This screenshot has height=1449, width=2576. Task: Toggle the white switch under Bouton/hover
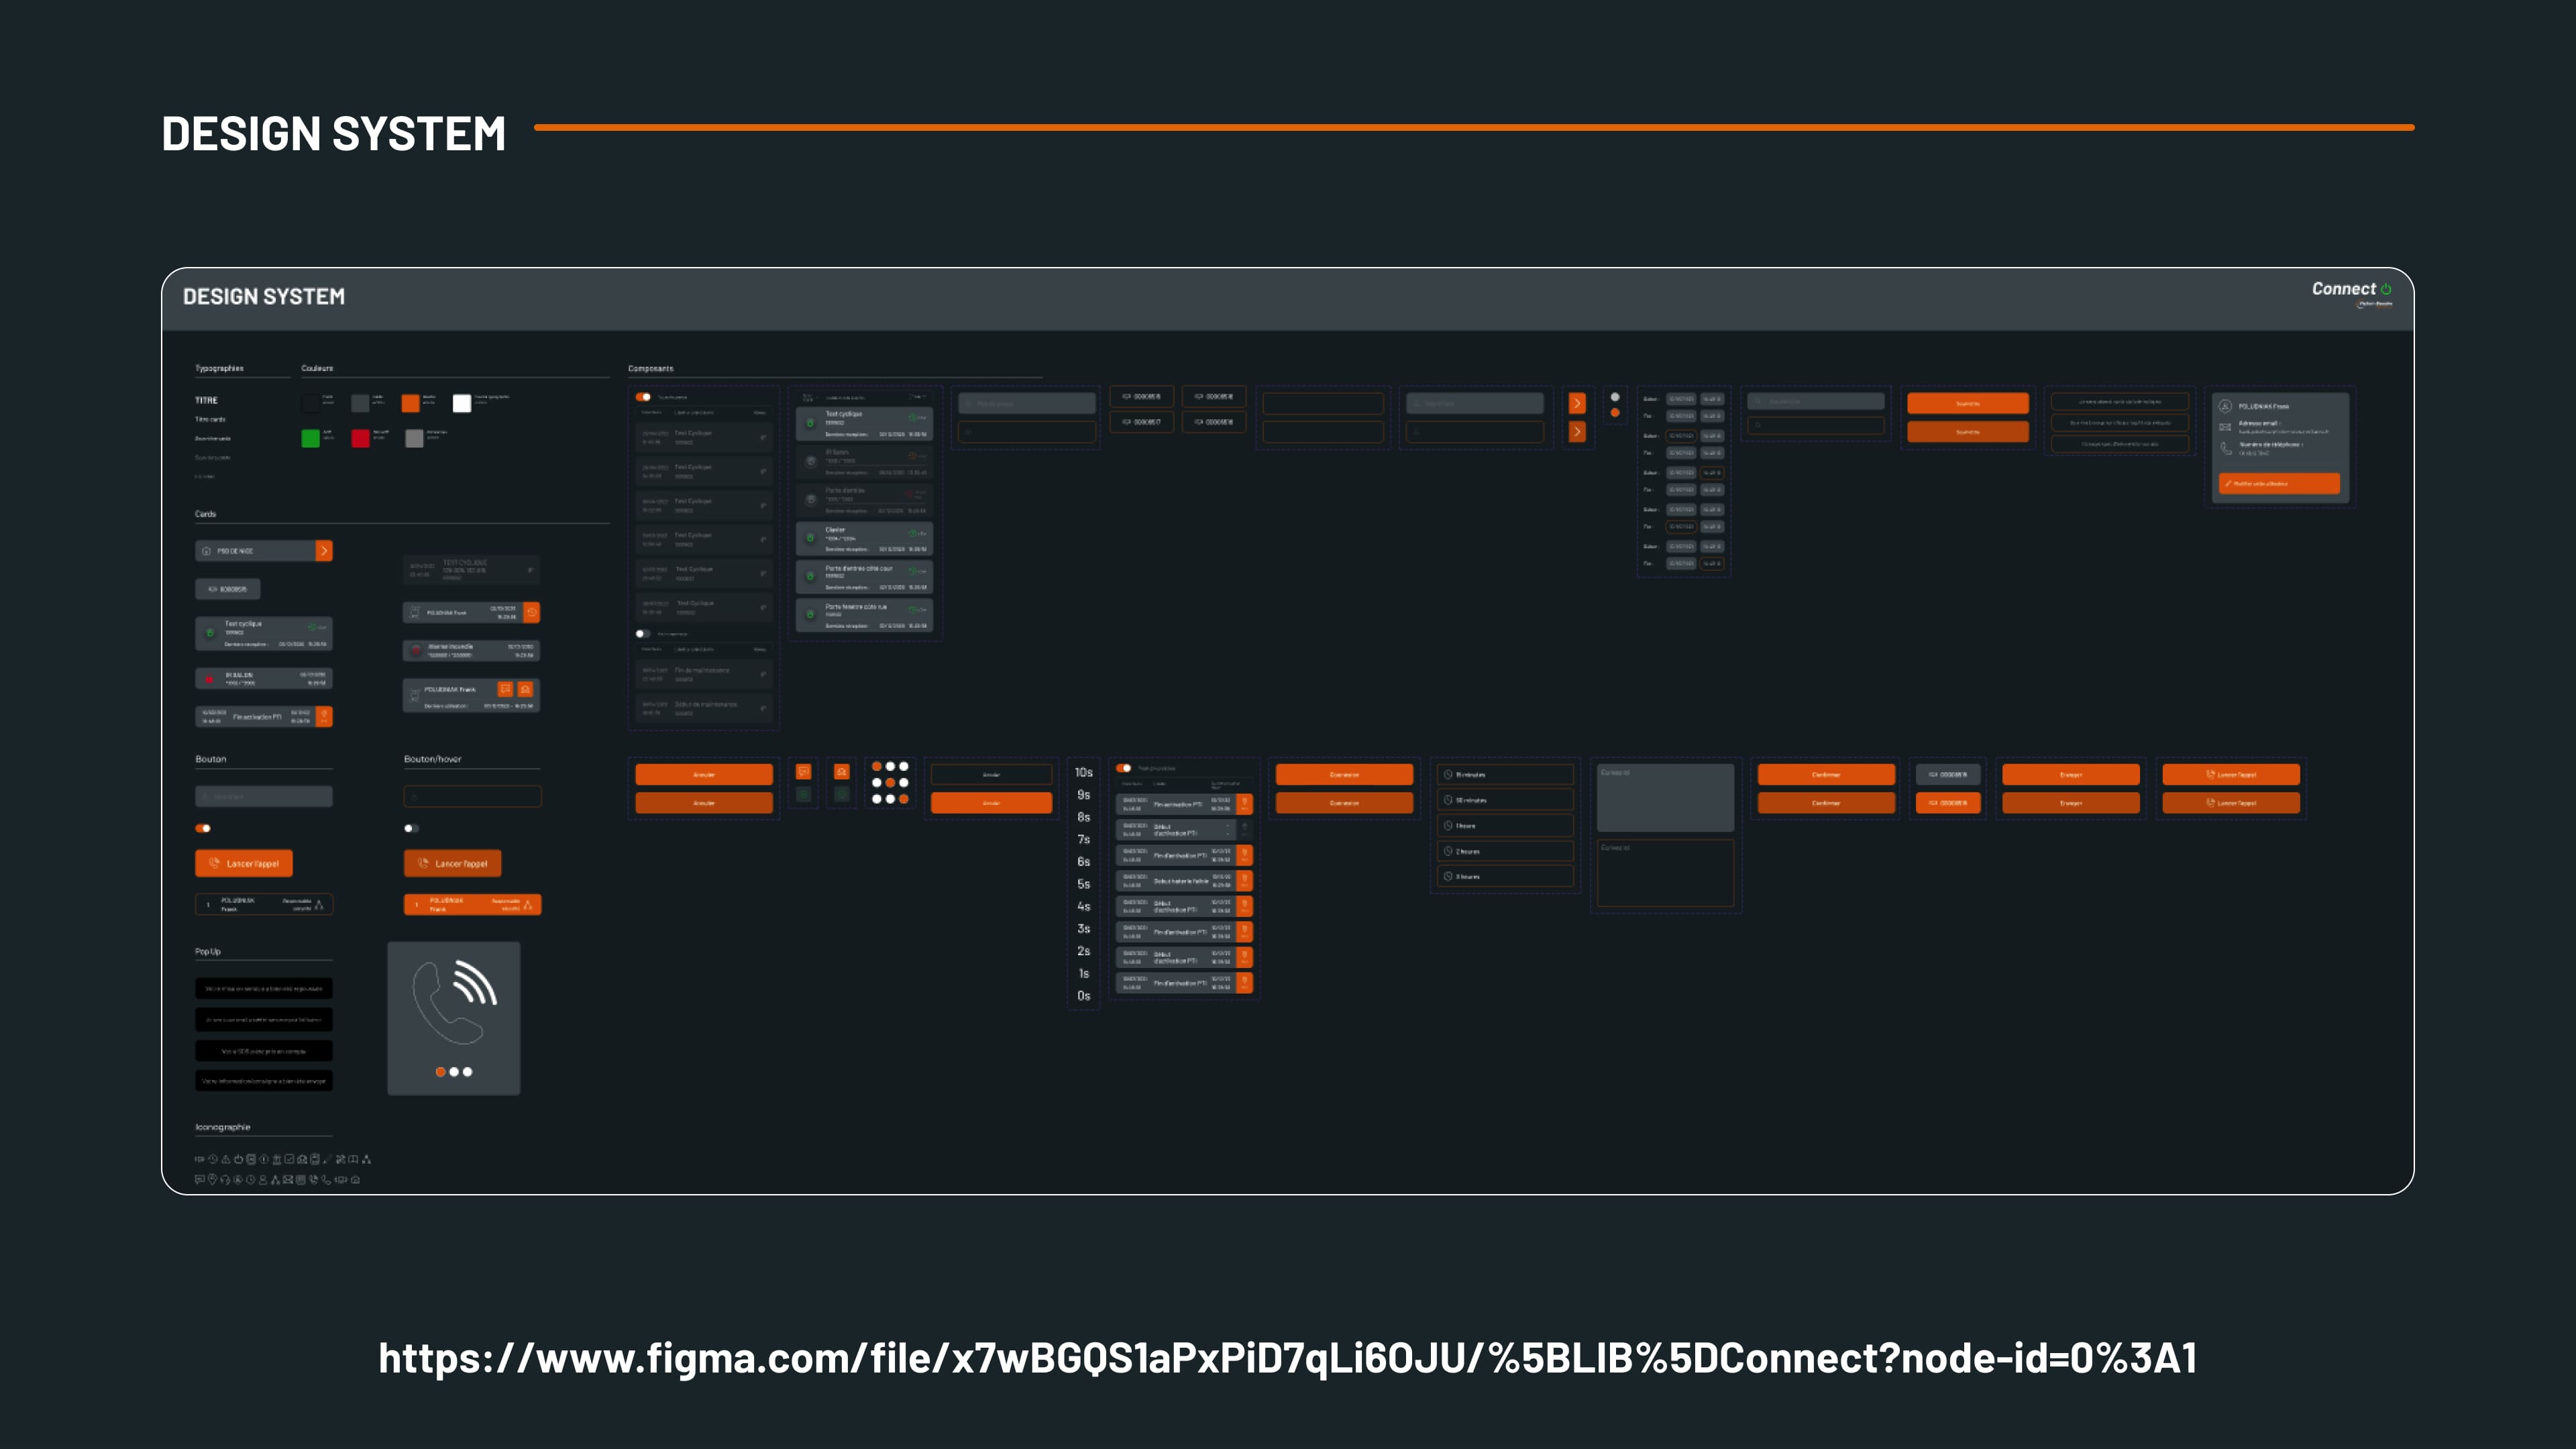pos(411,828)
